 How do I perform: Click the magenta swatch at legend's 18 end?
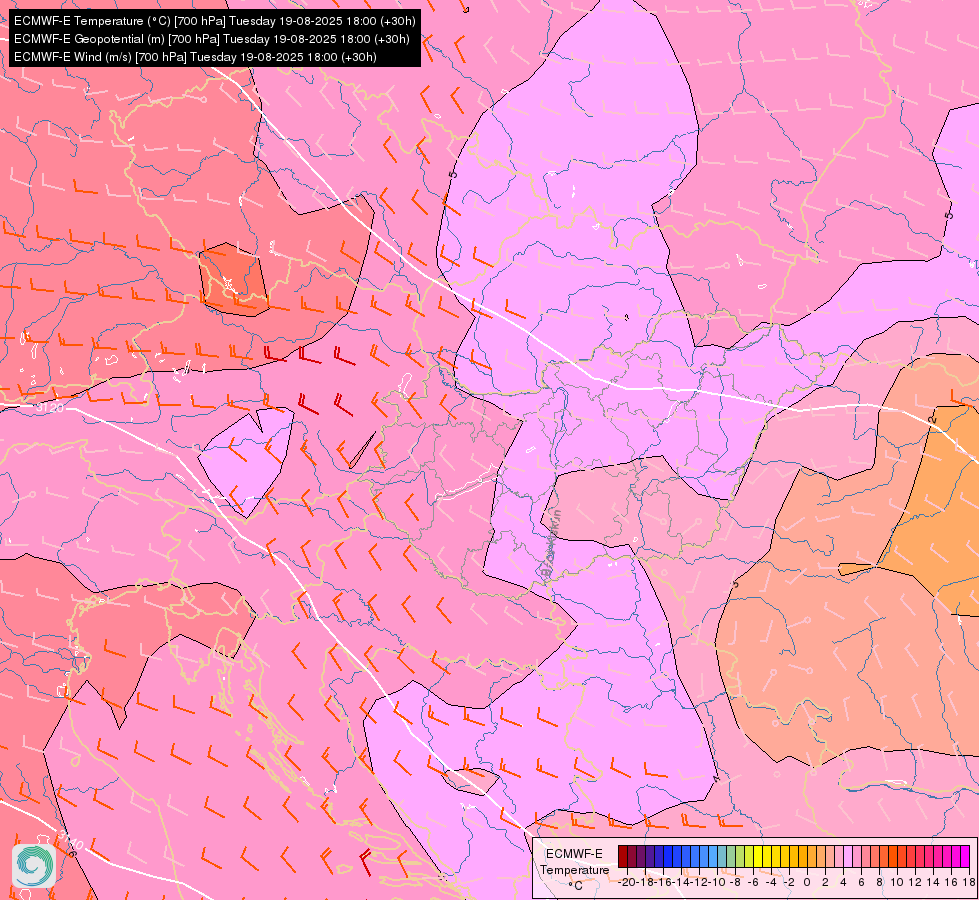click(x=965, y=856)
